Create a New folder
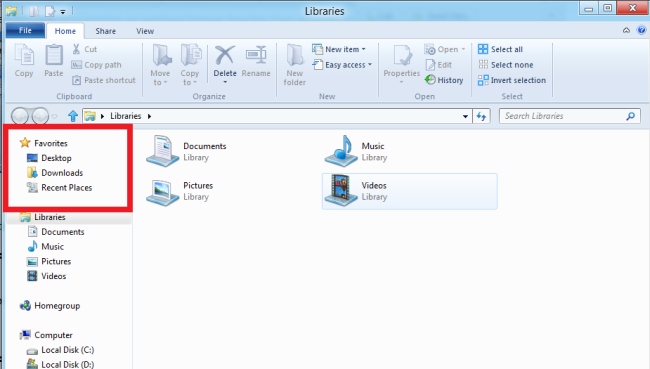This screenshot has height=369, width=650. coord(295,65)
